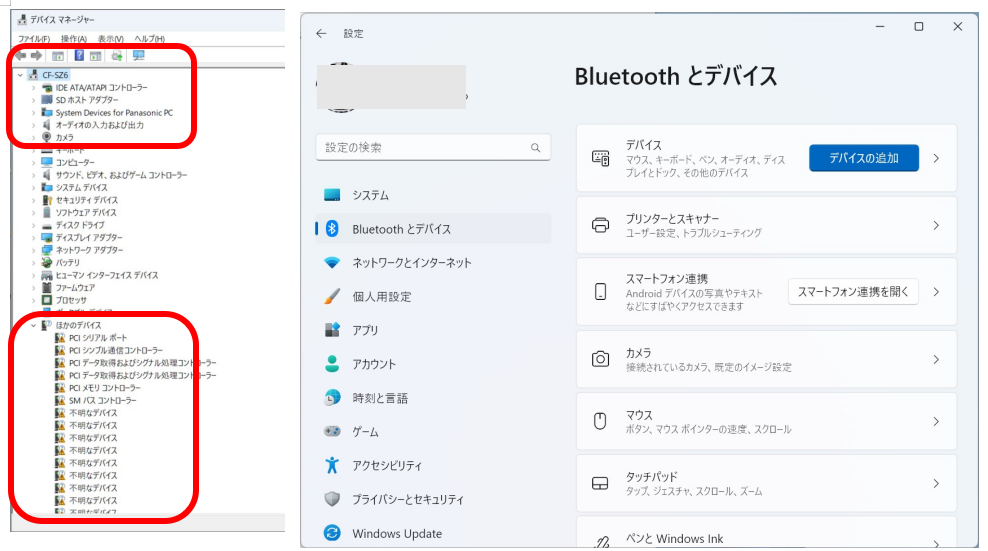
Task: Select the オーディオの入力および出力 category
Action: [x=100, y=125]
